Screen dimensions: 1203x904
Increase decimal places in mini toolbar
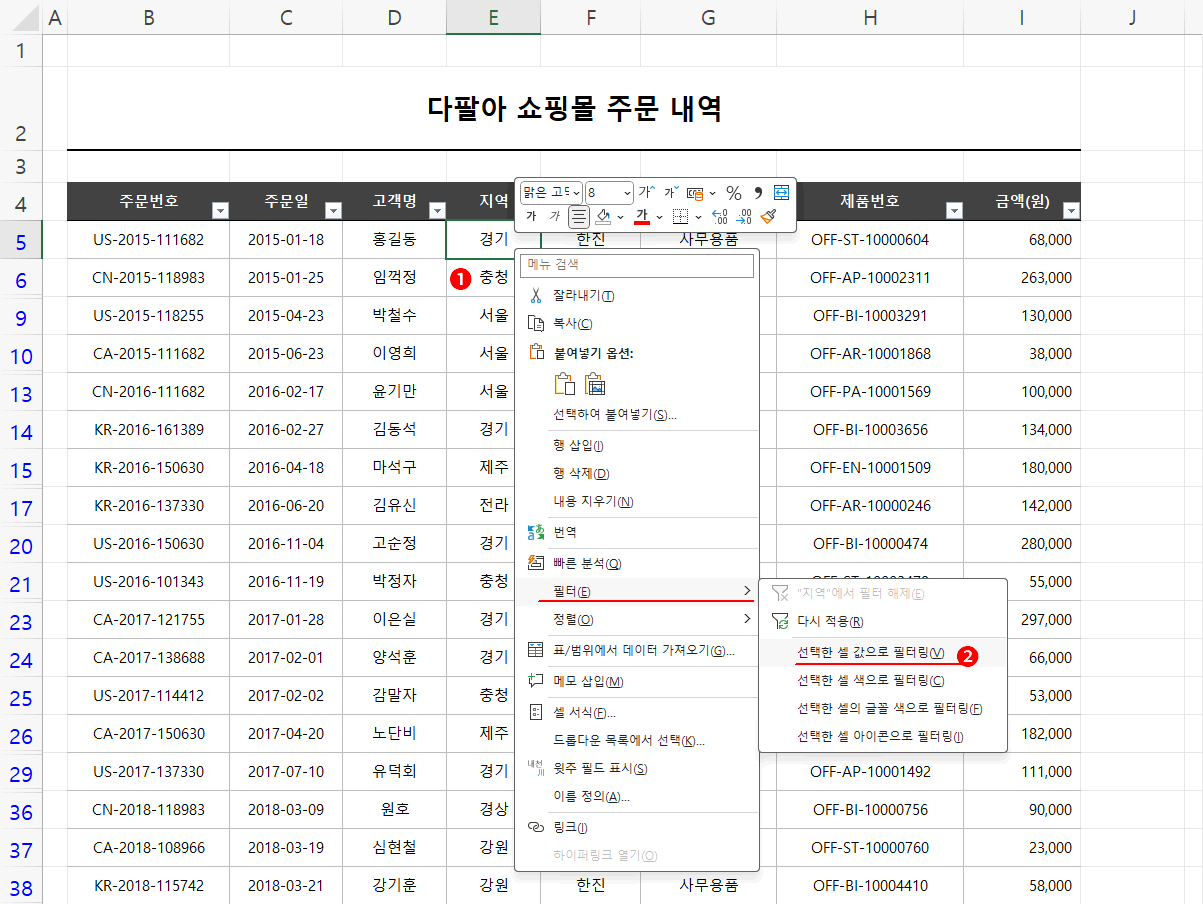(x=720, y=216)
